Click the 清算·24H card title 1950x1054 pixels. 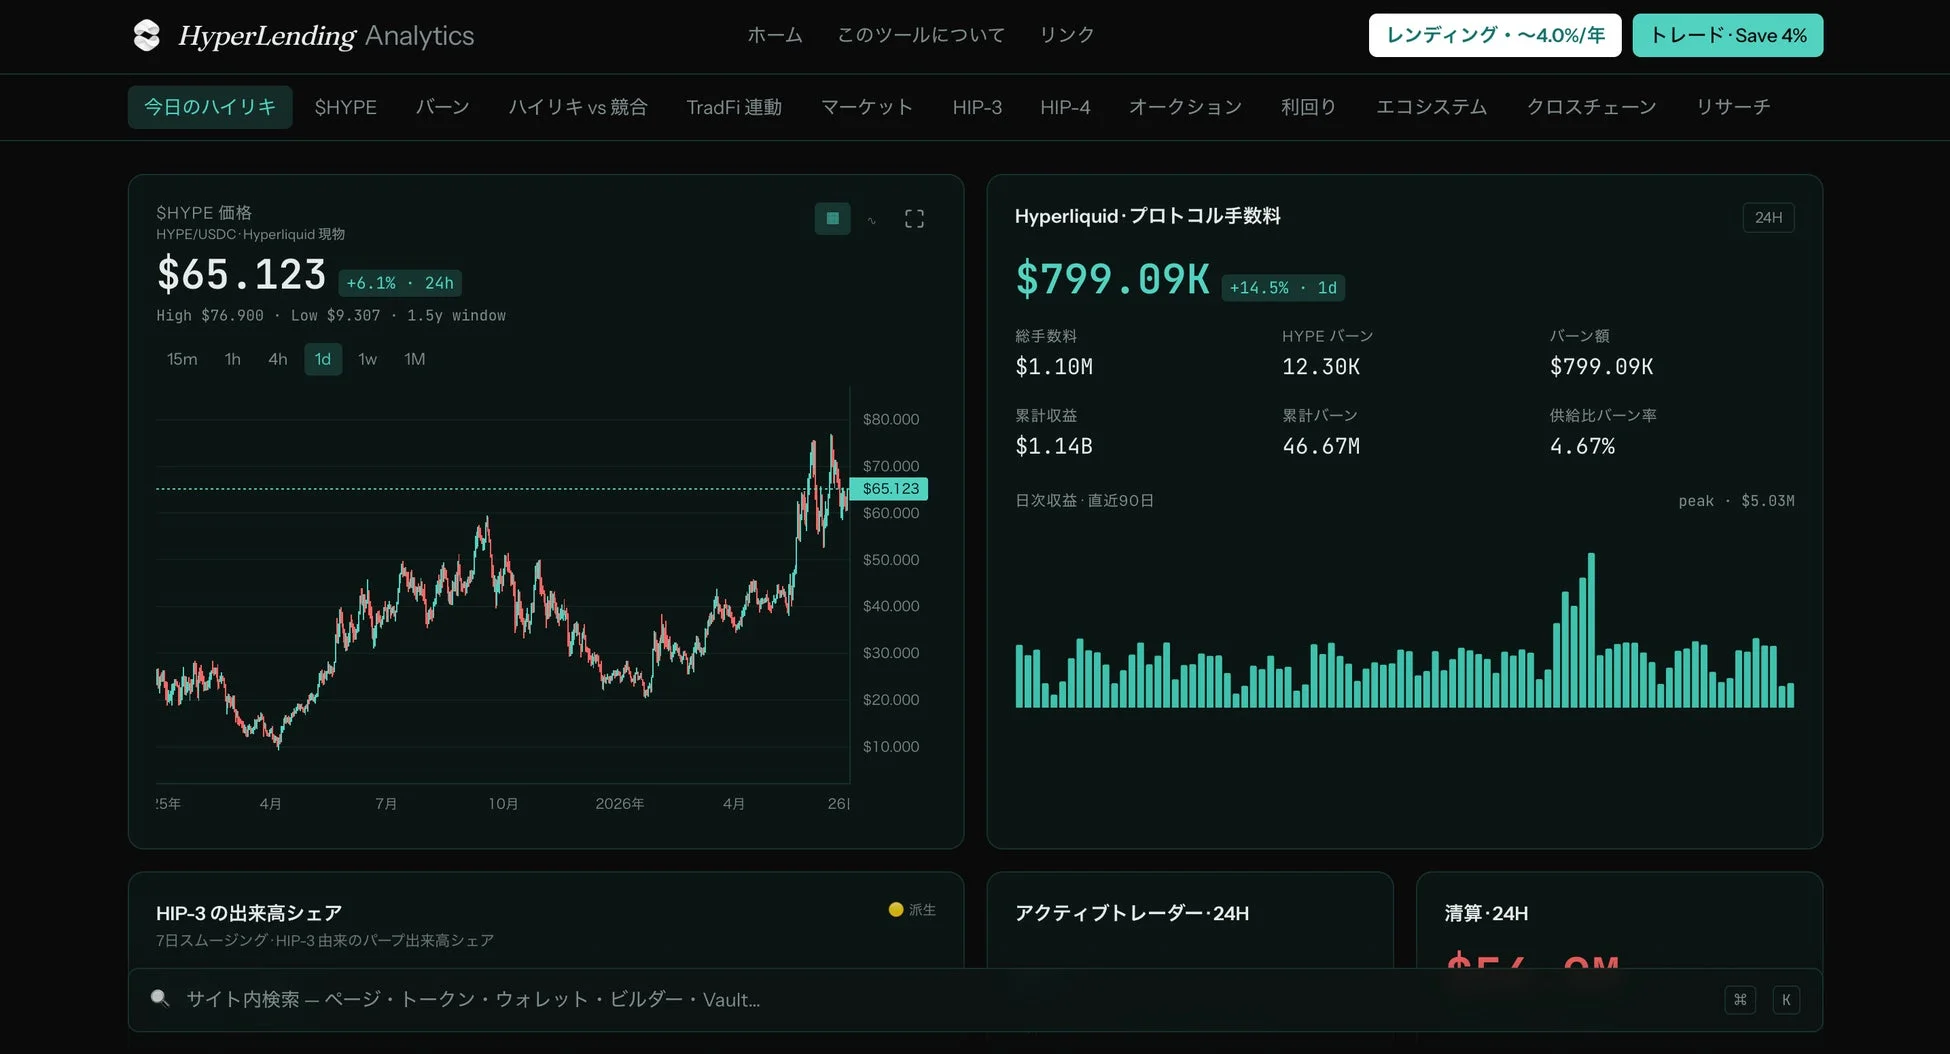pyautogui.click(x=1486, y=913)
